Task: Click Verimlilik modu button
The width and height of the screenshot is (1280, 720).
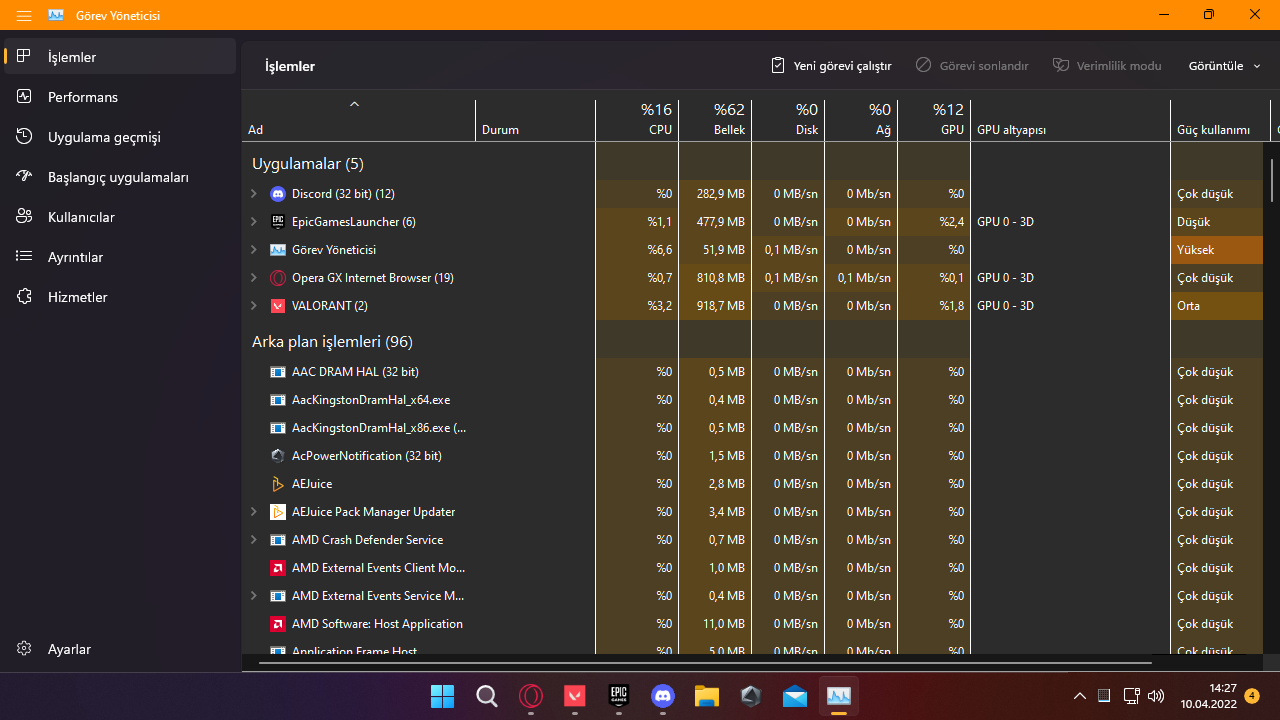Action: (1107, 66)
